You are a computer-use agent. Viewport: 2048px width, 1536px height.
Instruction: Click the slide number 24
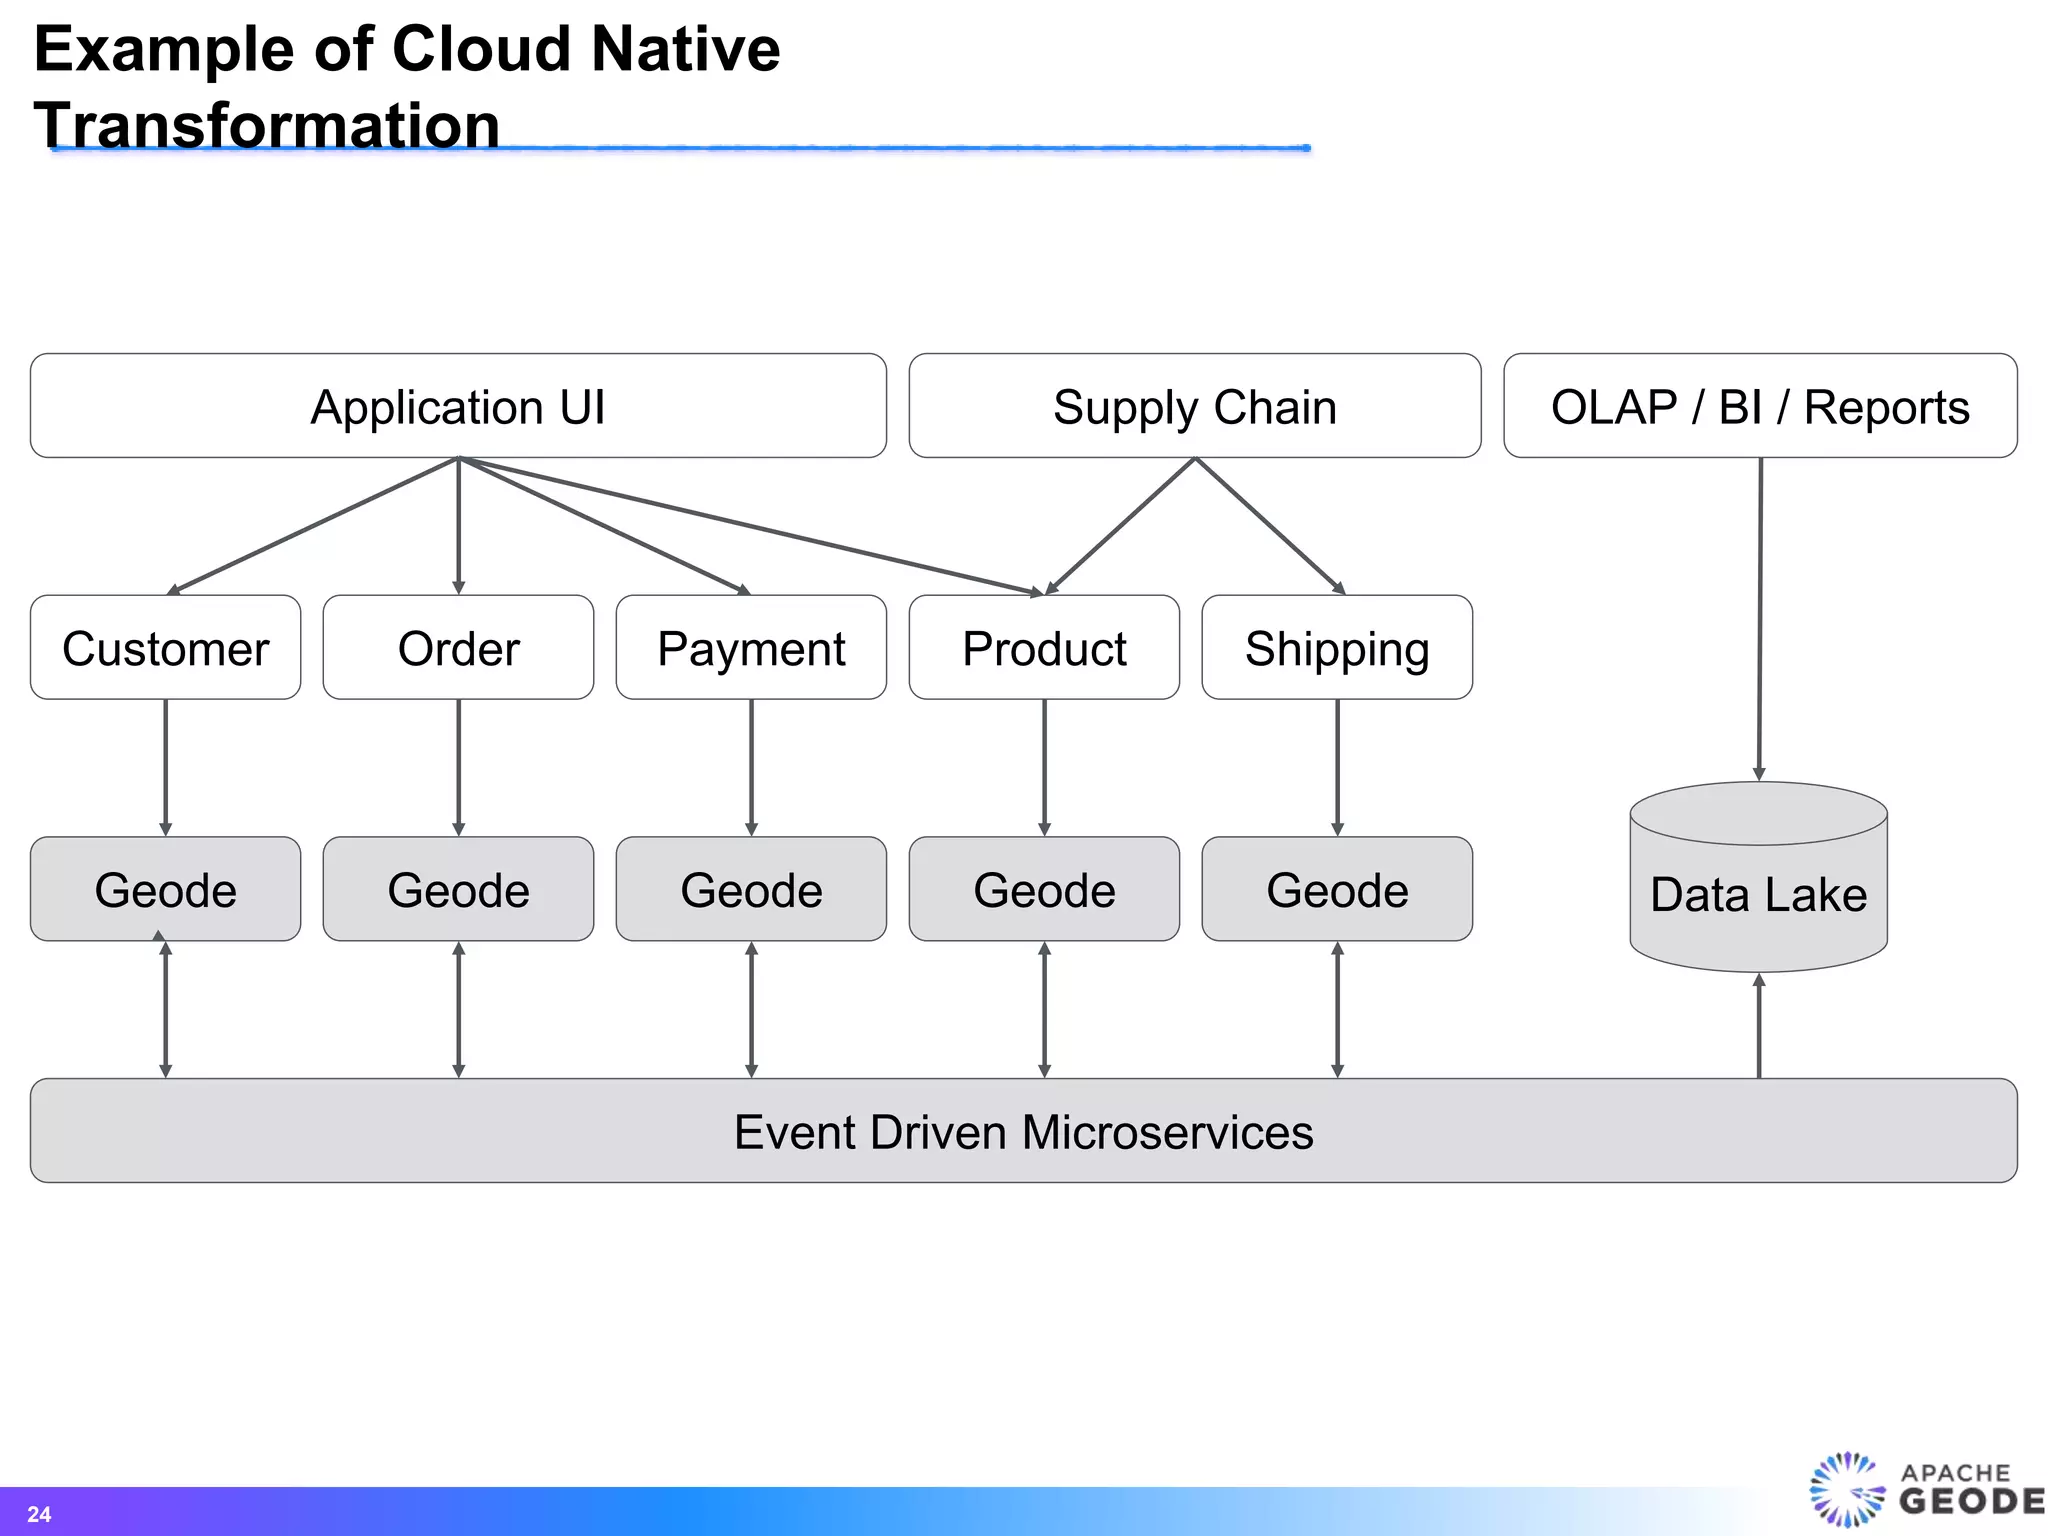[x=39, y=1514]
